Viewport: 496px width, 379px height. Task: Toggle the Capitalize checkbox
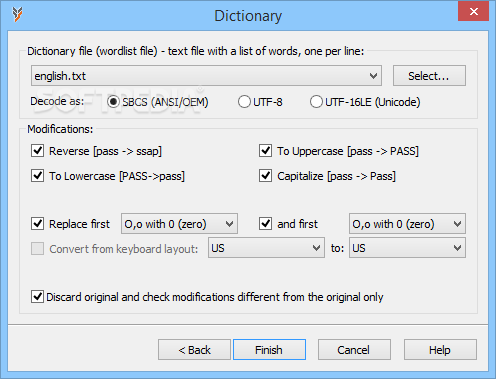pos(265,176)
